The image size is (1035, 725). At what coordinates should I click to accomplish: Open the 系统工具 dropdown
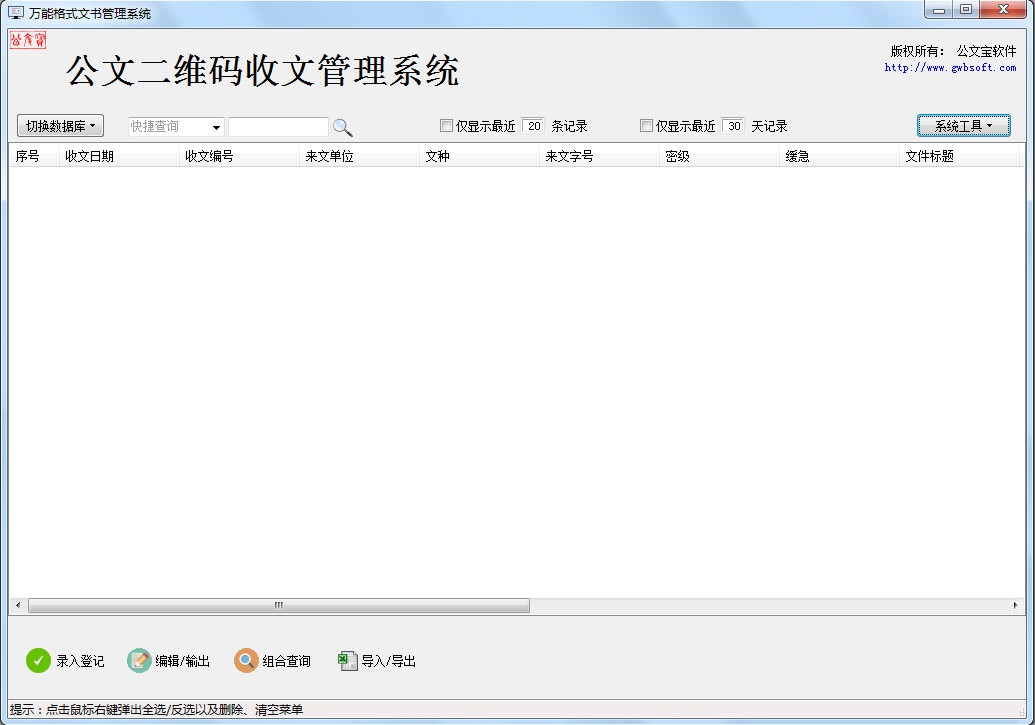coord(963,125)
